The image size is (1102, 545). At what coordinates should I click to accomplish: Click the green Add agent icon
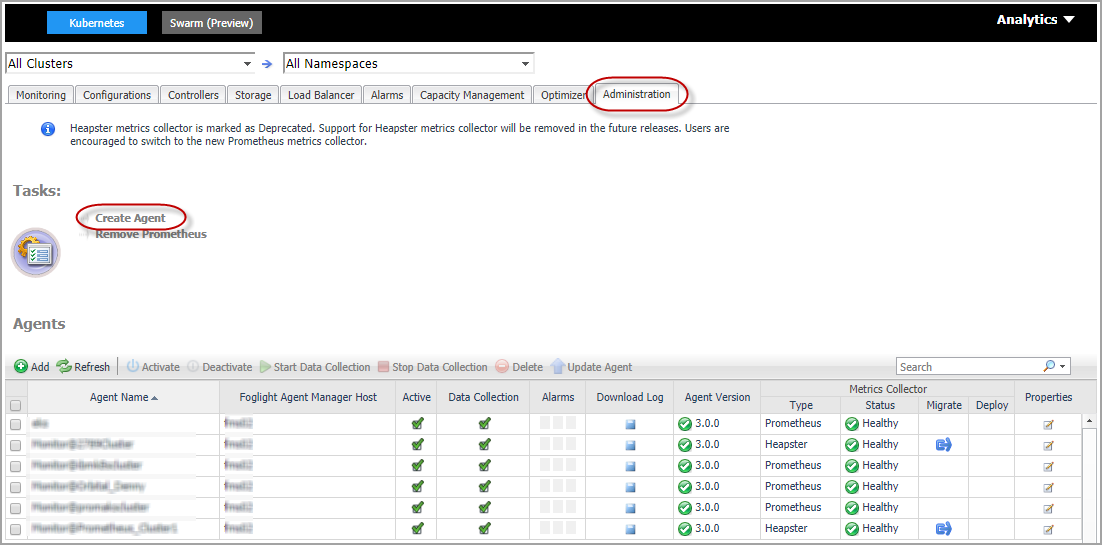21,367
